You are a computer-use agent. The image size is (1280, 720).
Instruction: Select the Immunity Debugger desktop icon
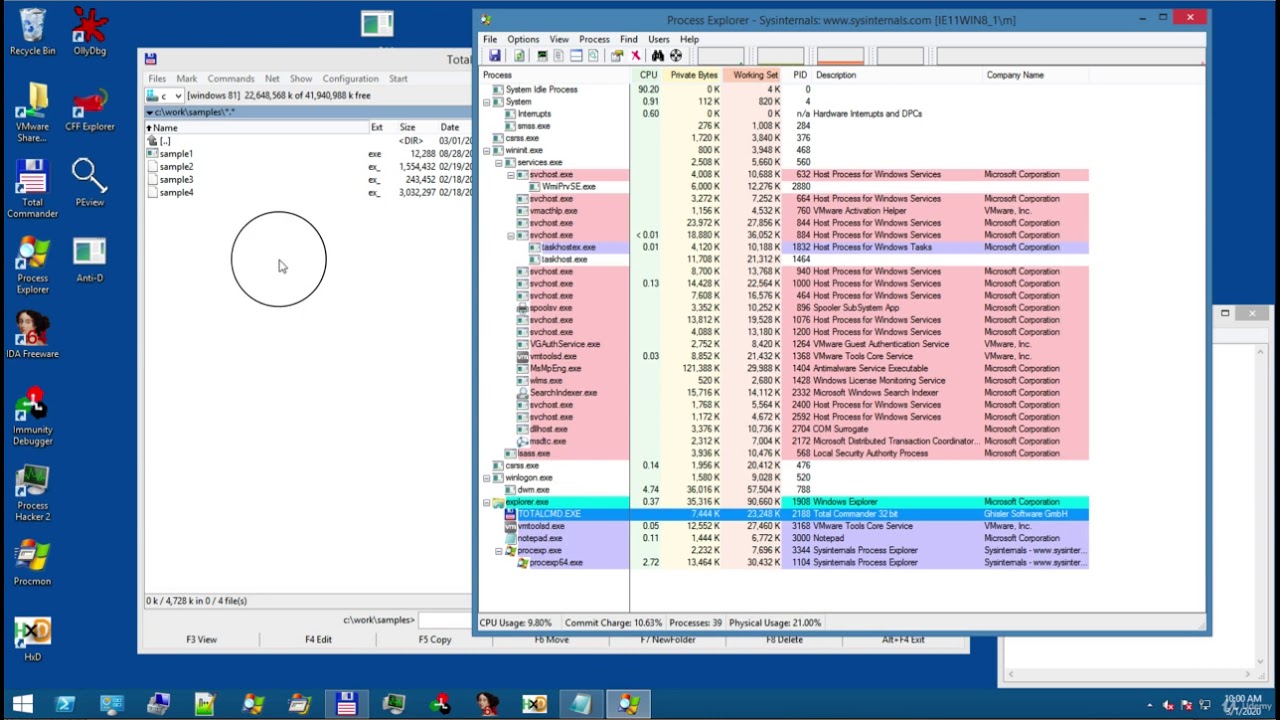[x=32, y=417]
